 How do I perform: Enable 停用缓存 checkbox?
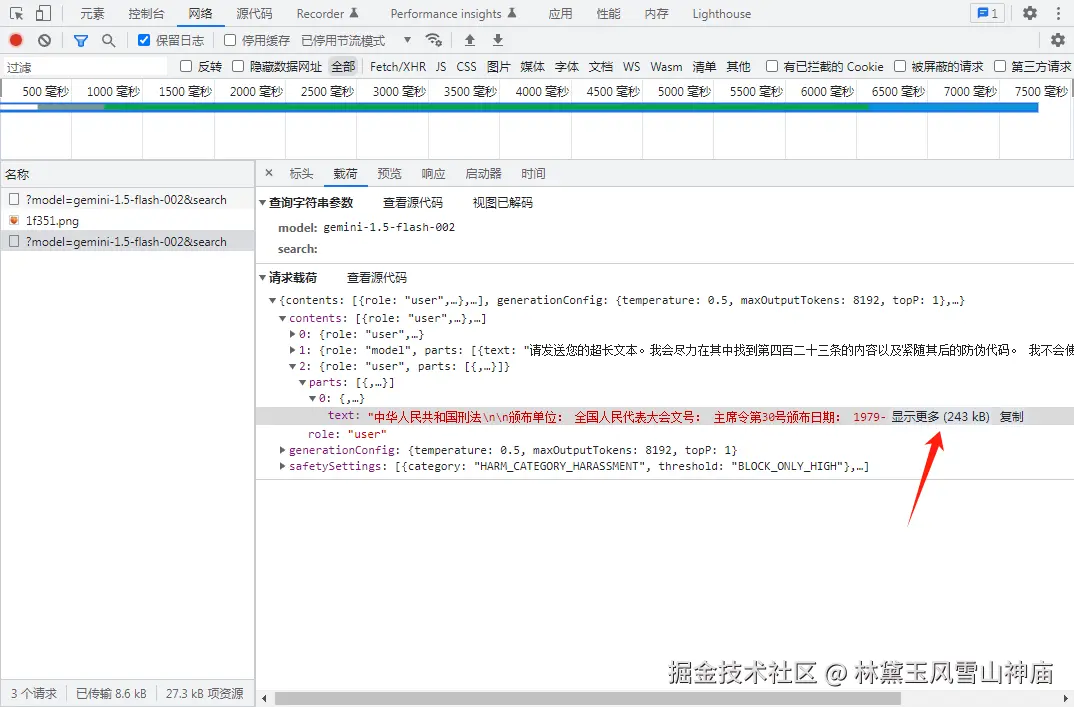point(230,40)
